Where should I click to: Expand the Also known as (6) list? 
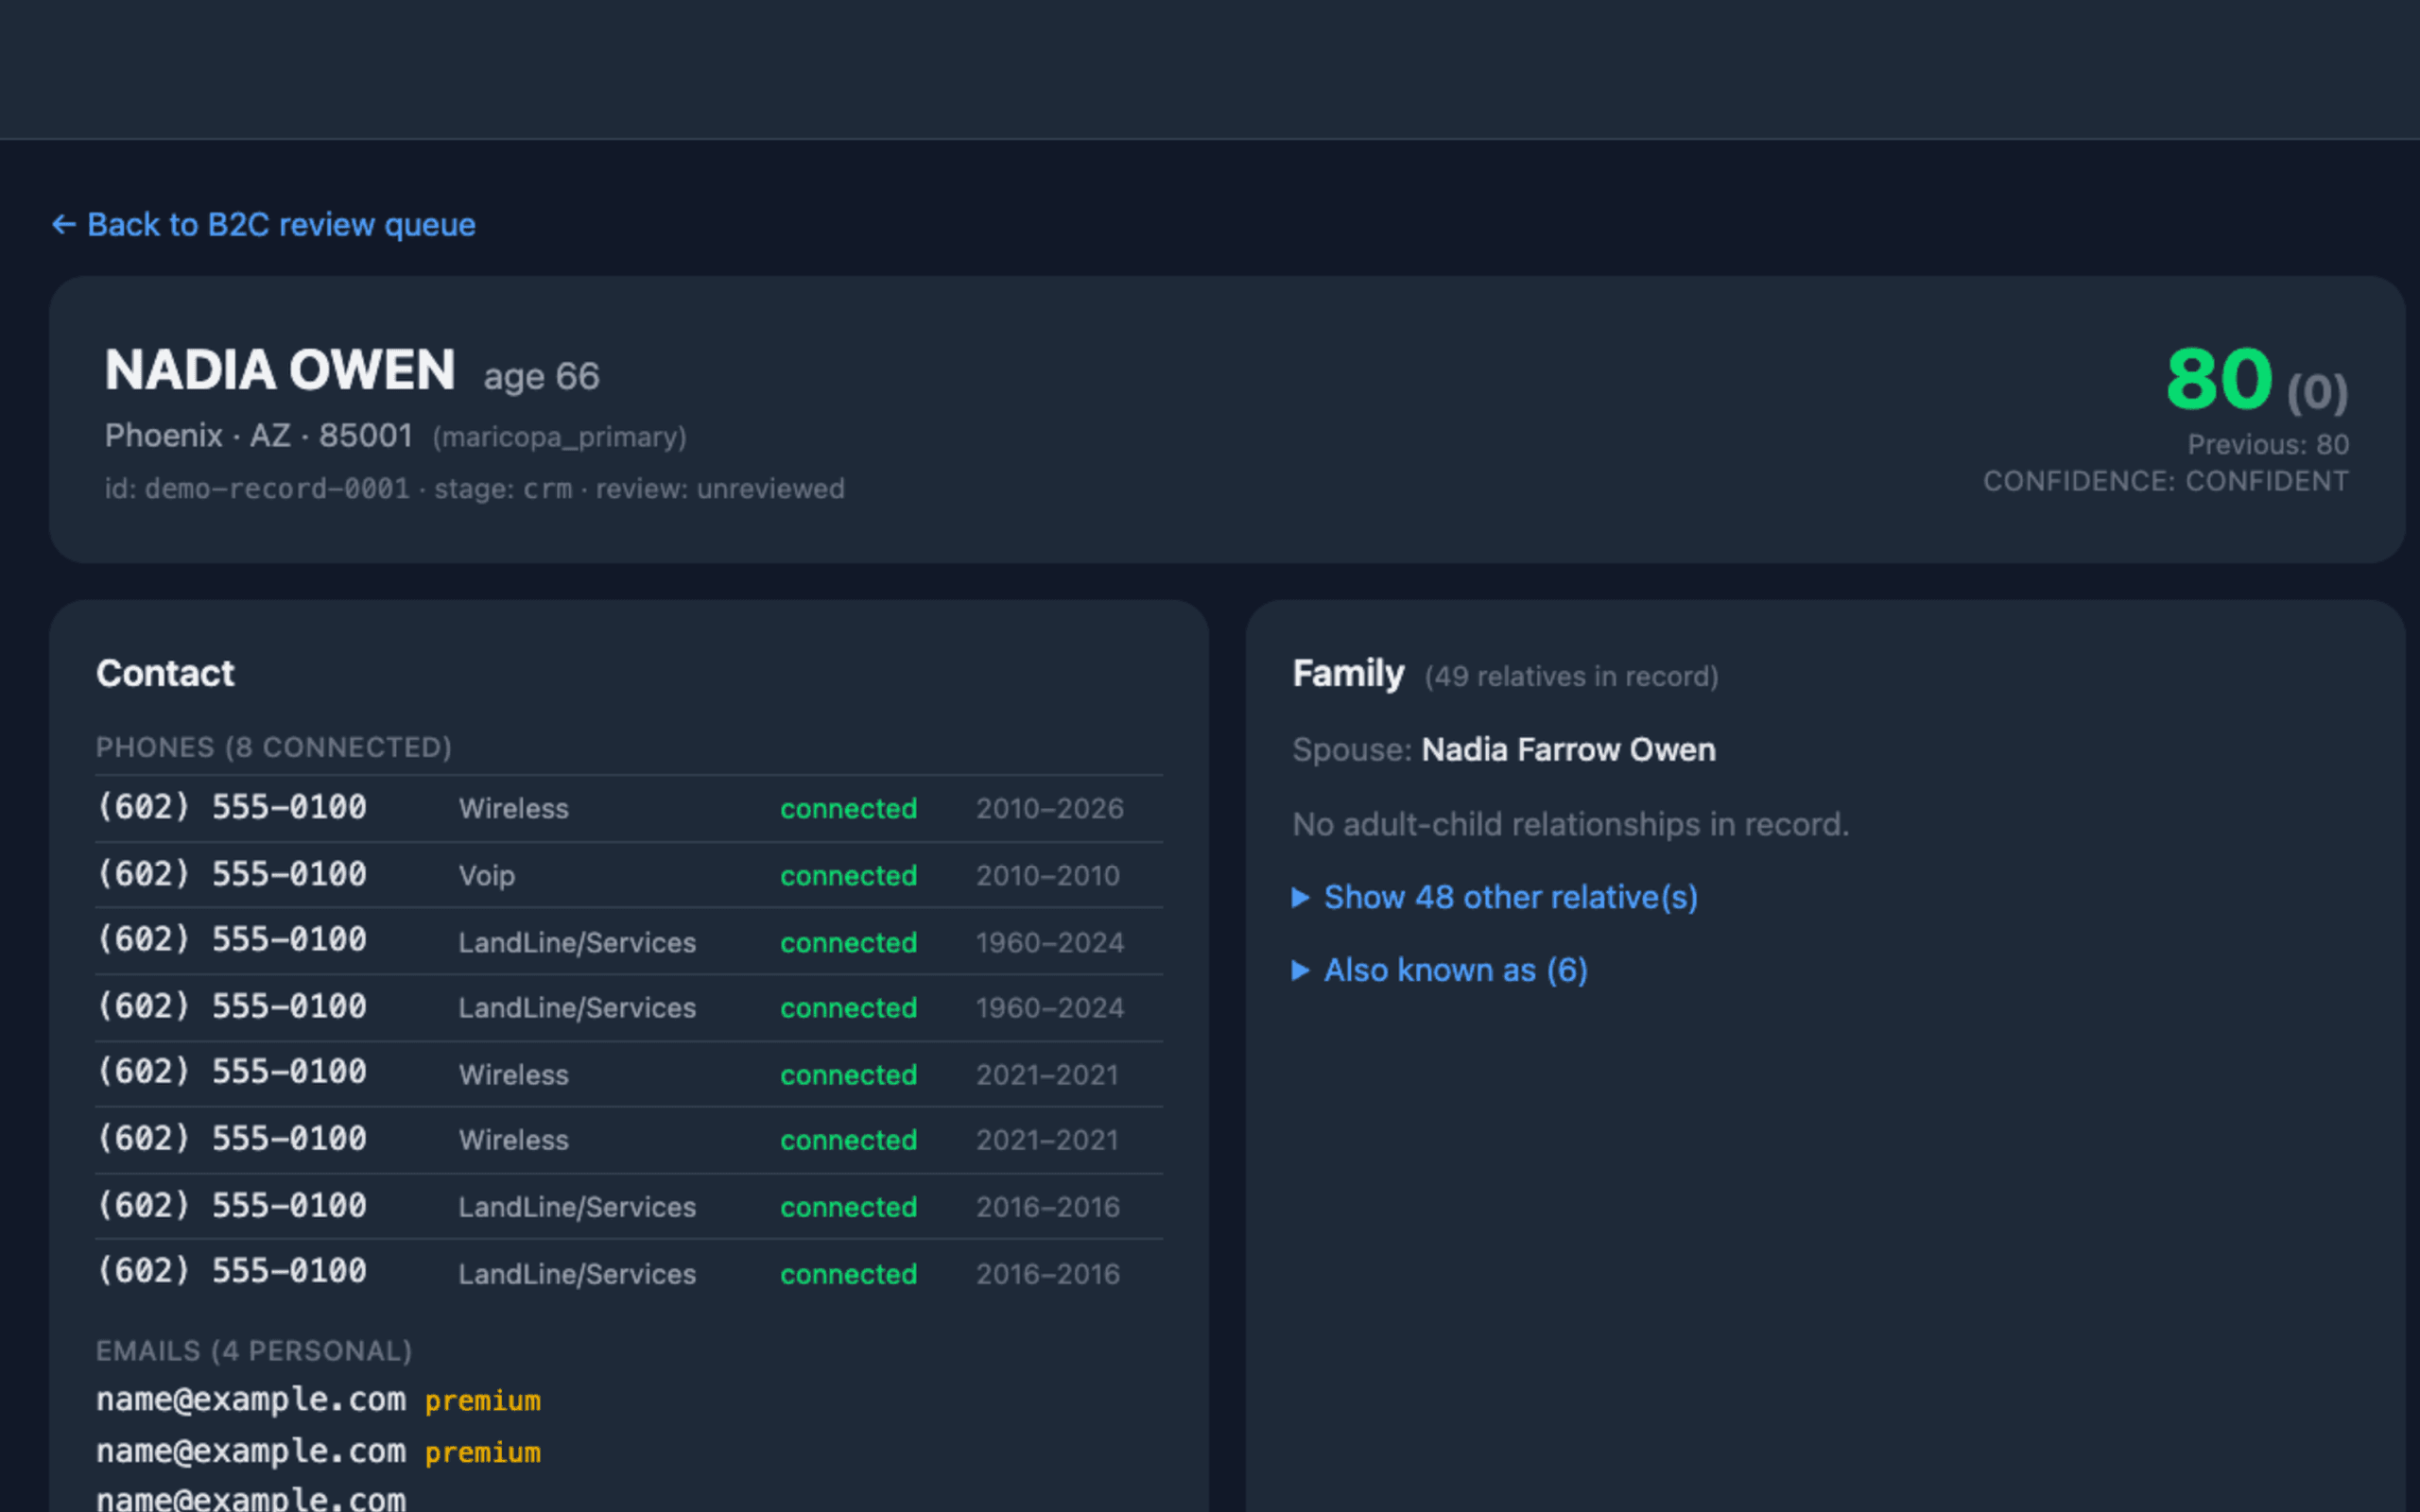(1440, 970)
